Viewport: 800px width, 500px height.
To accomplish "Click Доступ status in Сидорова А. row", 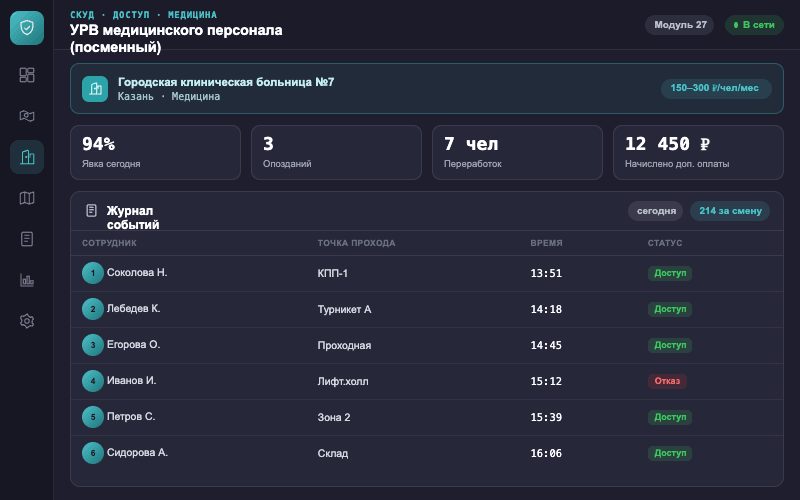I will [x=670, y=453].
